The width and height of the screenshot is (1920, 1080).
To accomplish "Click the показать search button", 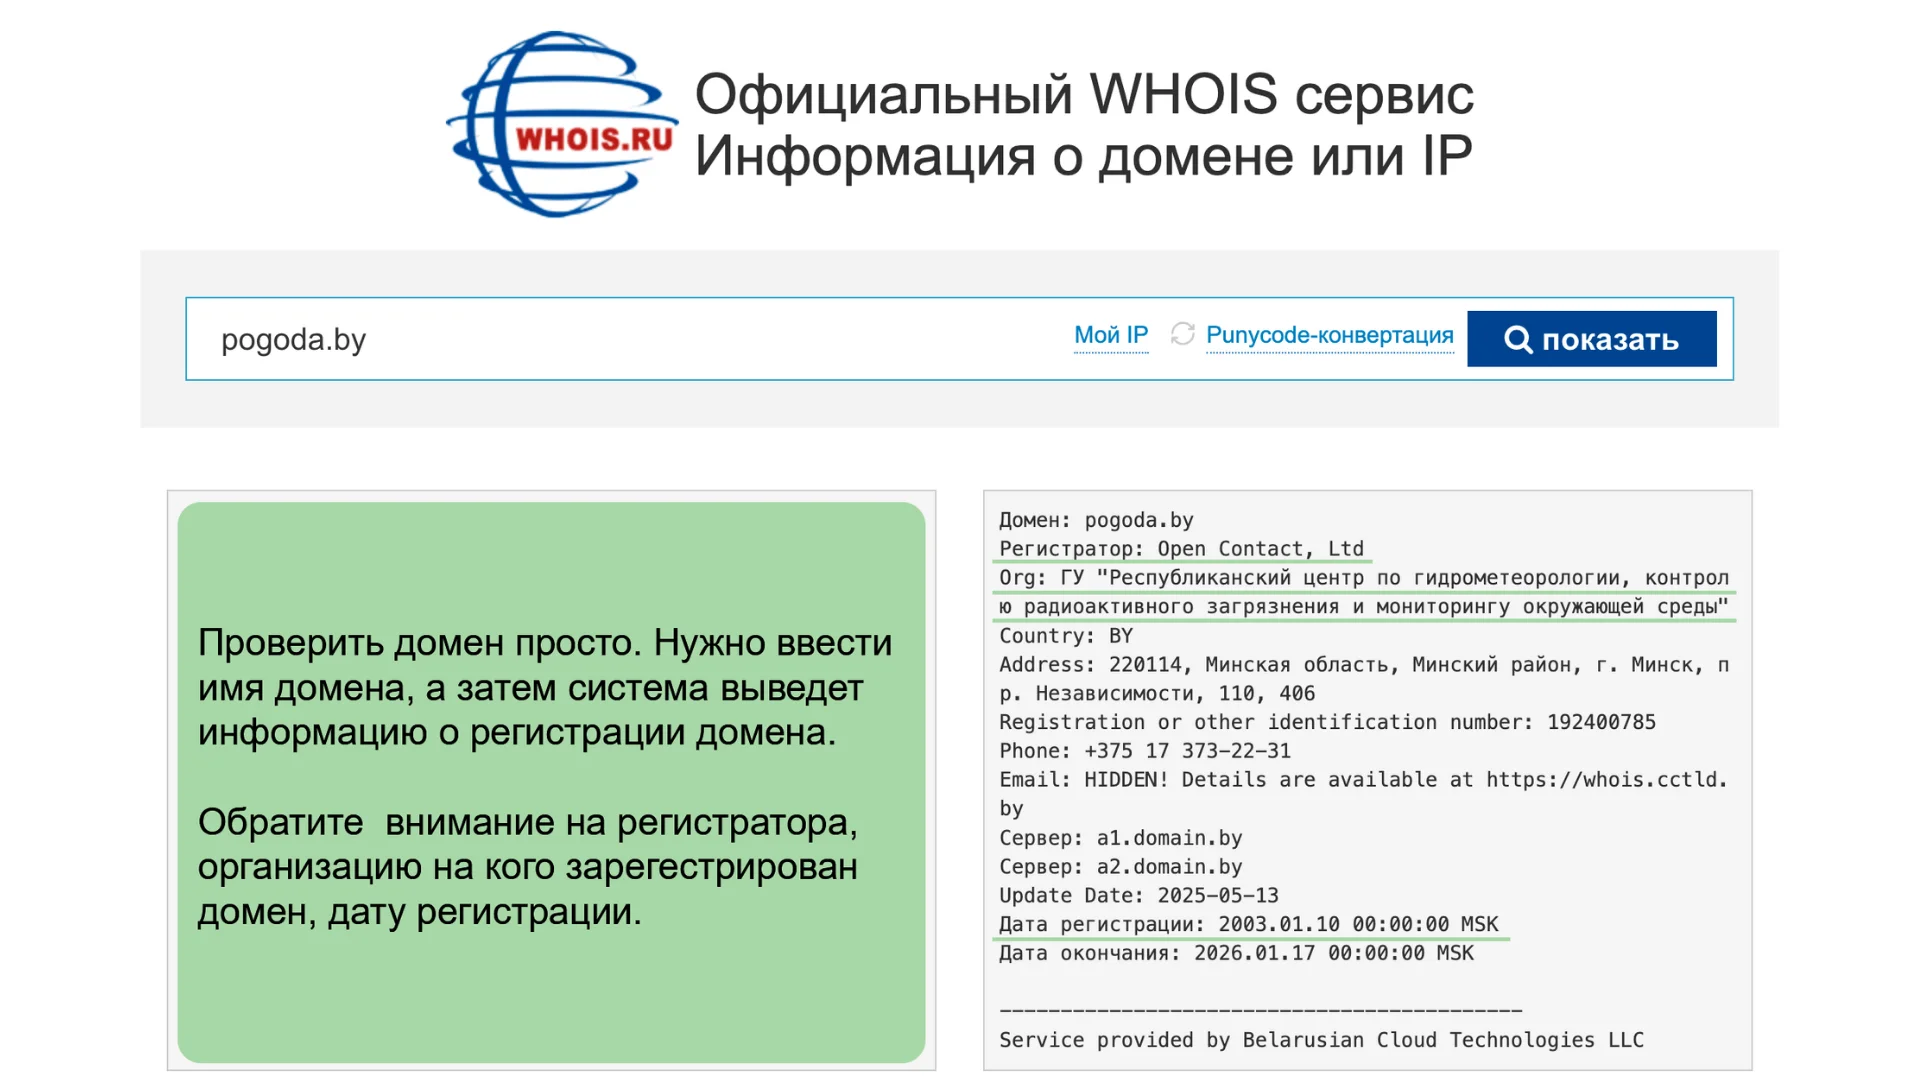I will pos(1592,339).
